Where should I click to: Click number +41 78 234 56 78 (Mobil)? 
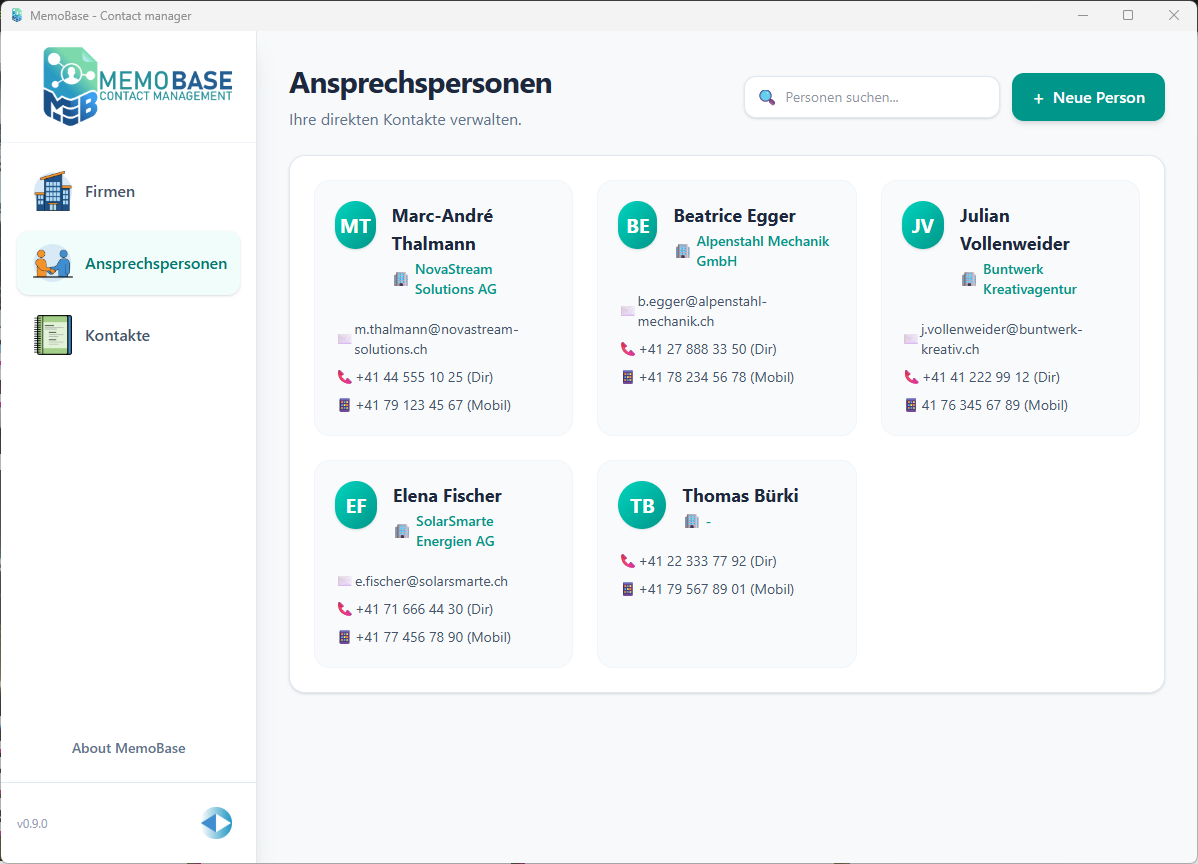point(717,377)
